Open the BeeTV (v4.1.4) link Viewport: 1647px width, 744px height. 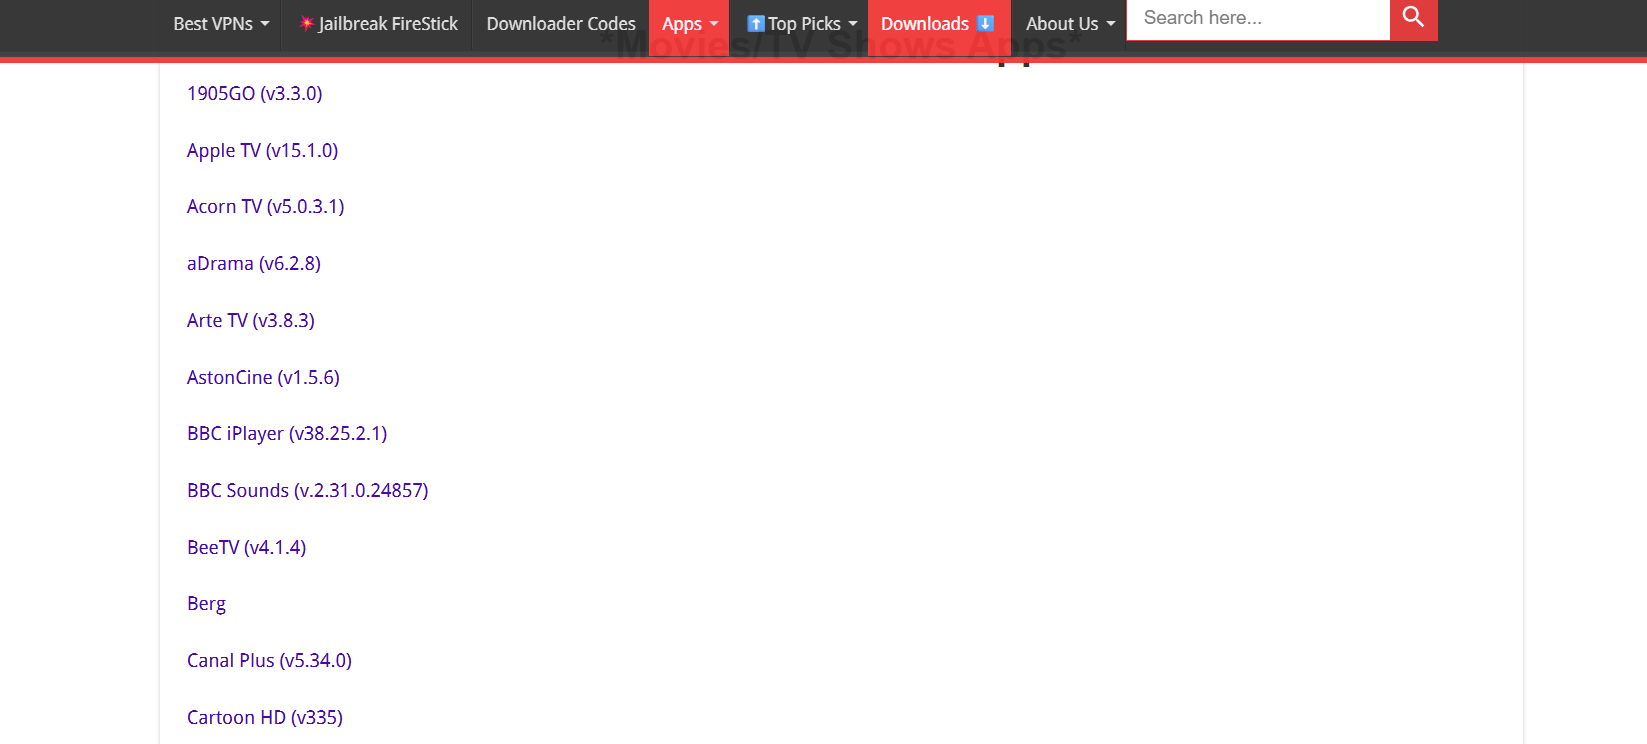pos(247,547)
